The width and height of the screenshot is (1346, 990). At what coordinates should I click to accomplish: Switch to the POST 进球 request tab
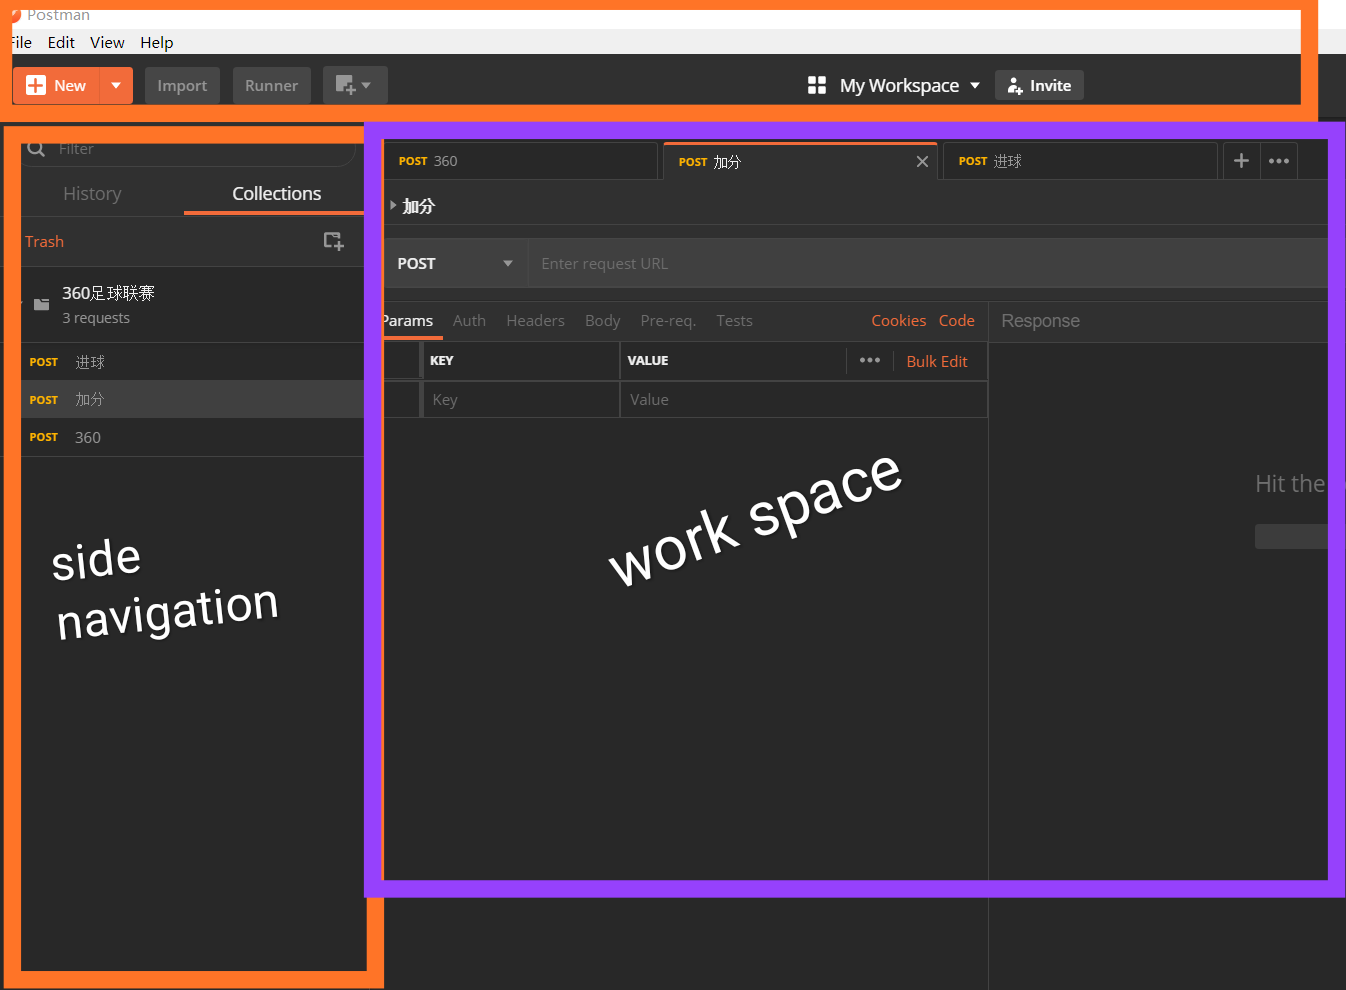pos(1080,161)
